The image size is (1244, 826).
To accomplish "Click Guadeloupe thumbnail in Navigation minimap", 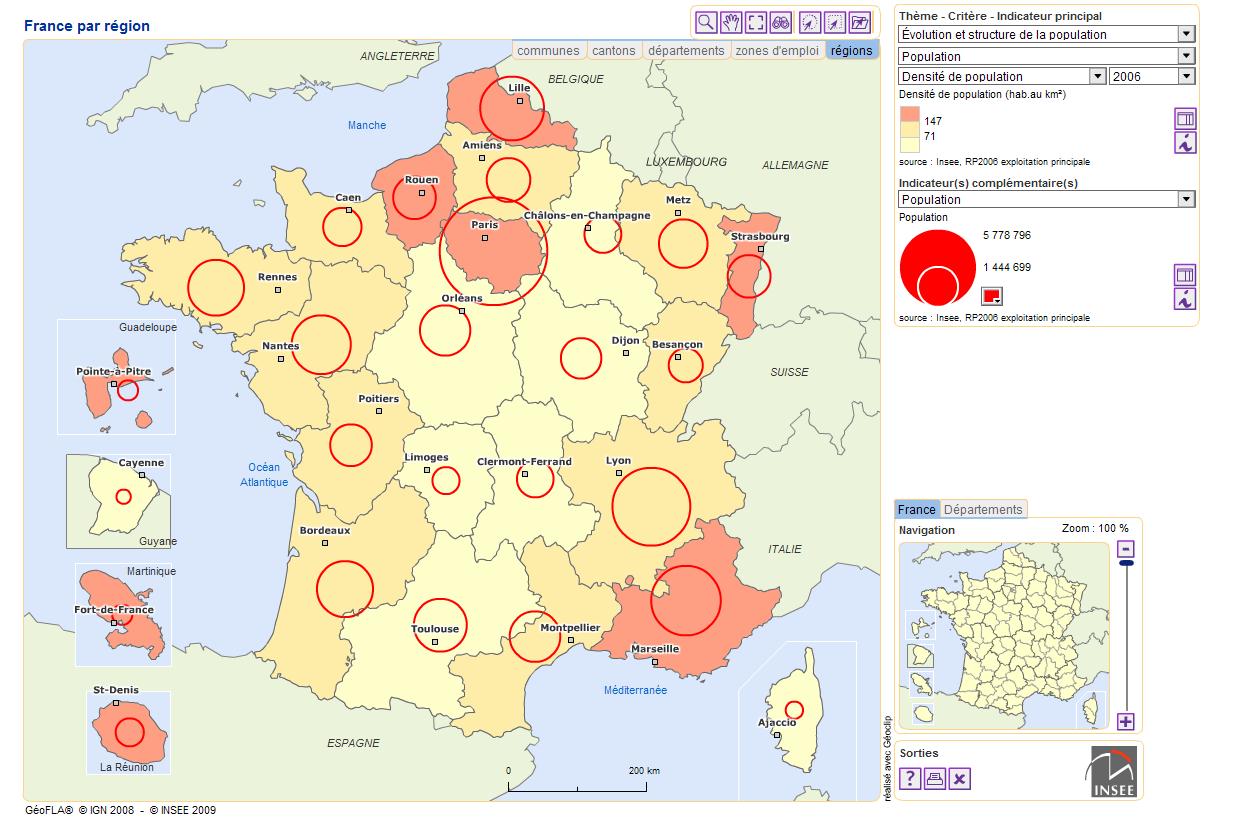I will point(920,626).
